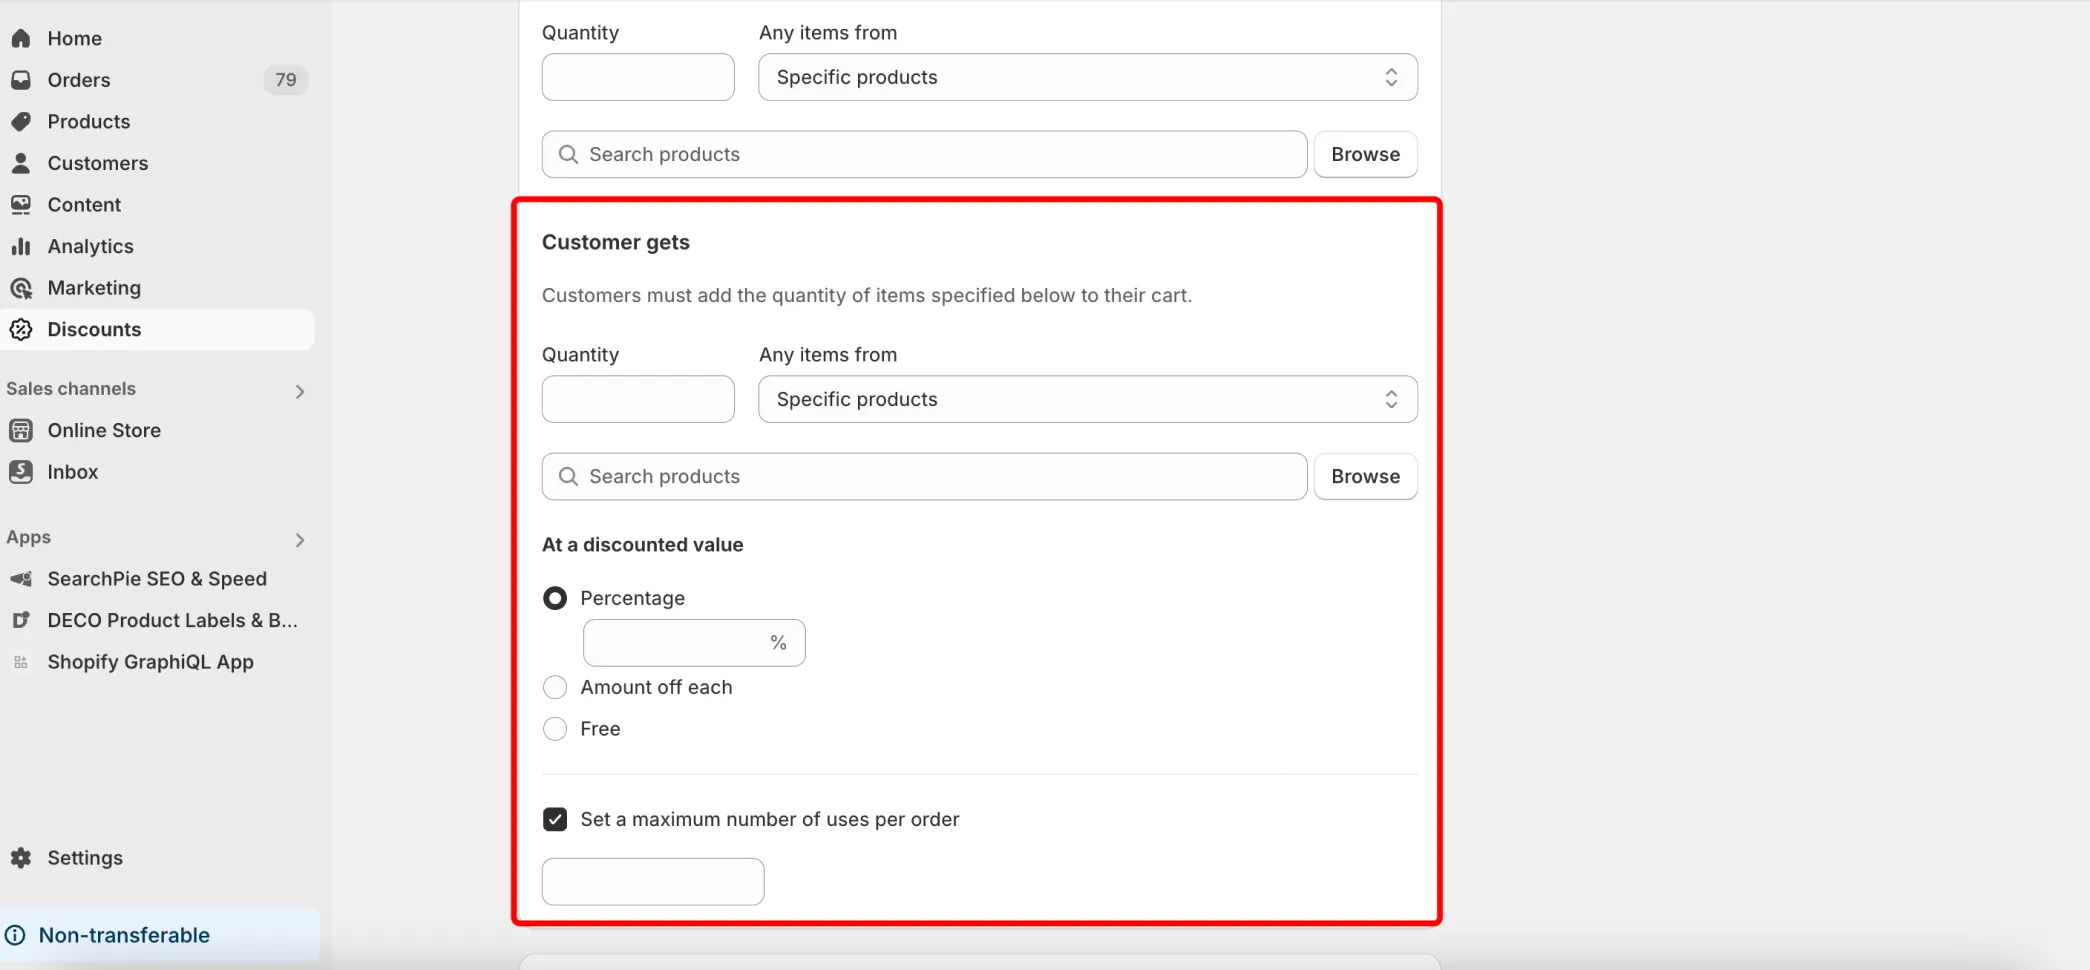Viewport: 2090px width, 970px height.
Task: Click the Customer gets heading
Action: tap(616, 242)
